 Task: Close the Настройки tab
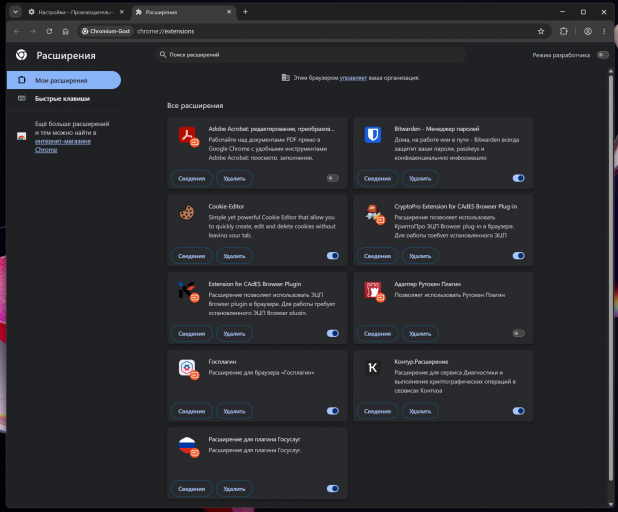(122, 12)
